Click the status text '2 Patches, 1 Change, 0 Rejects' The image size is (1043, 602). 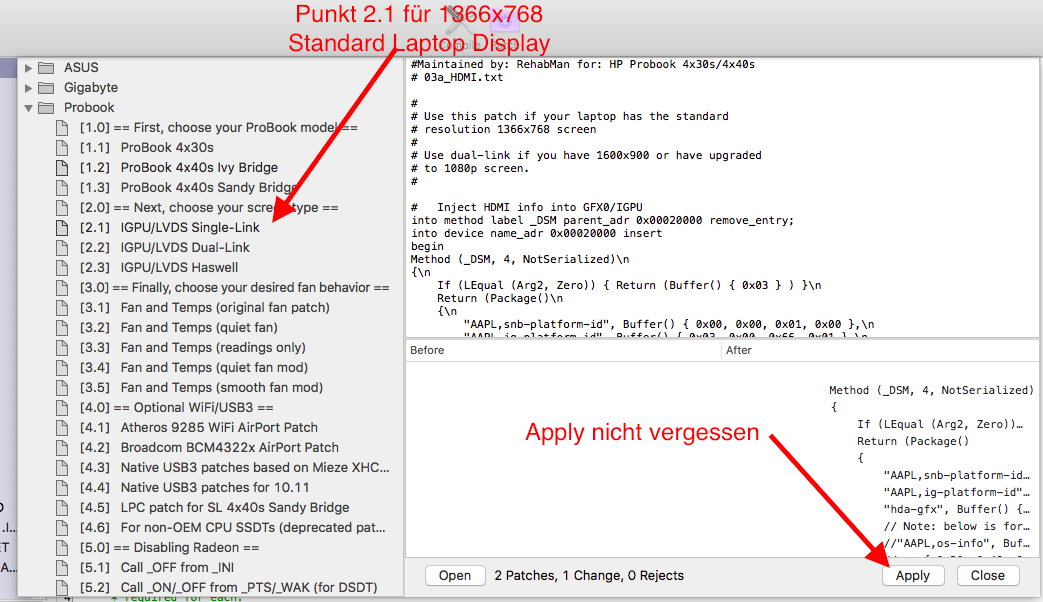click(589, 575)
